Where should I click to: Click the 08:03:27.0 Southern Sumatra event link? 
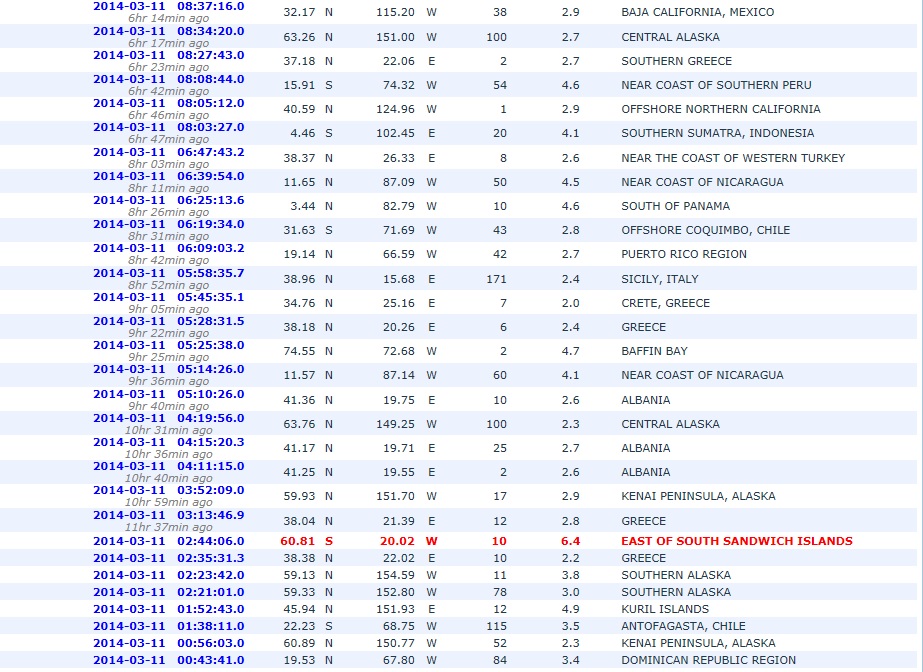168,127
